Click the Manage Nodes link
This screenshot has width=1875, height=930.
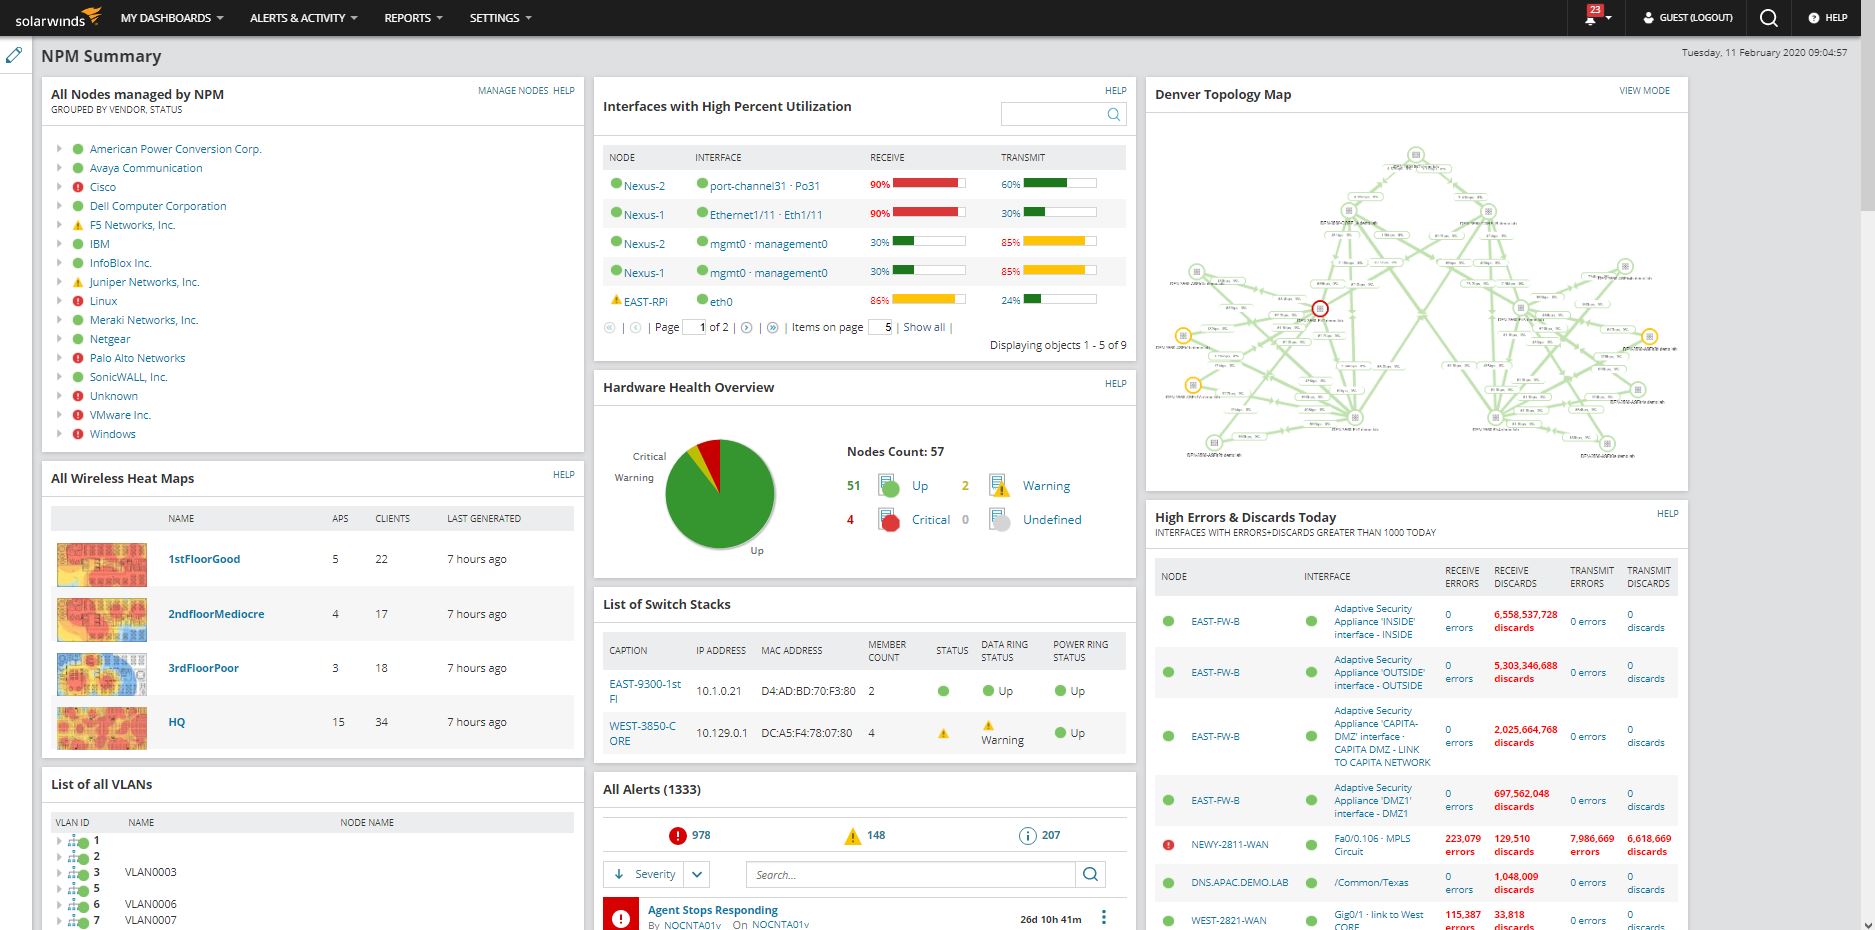[513, 91]
